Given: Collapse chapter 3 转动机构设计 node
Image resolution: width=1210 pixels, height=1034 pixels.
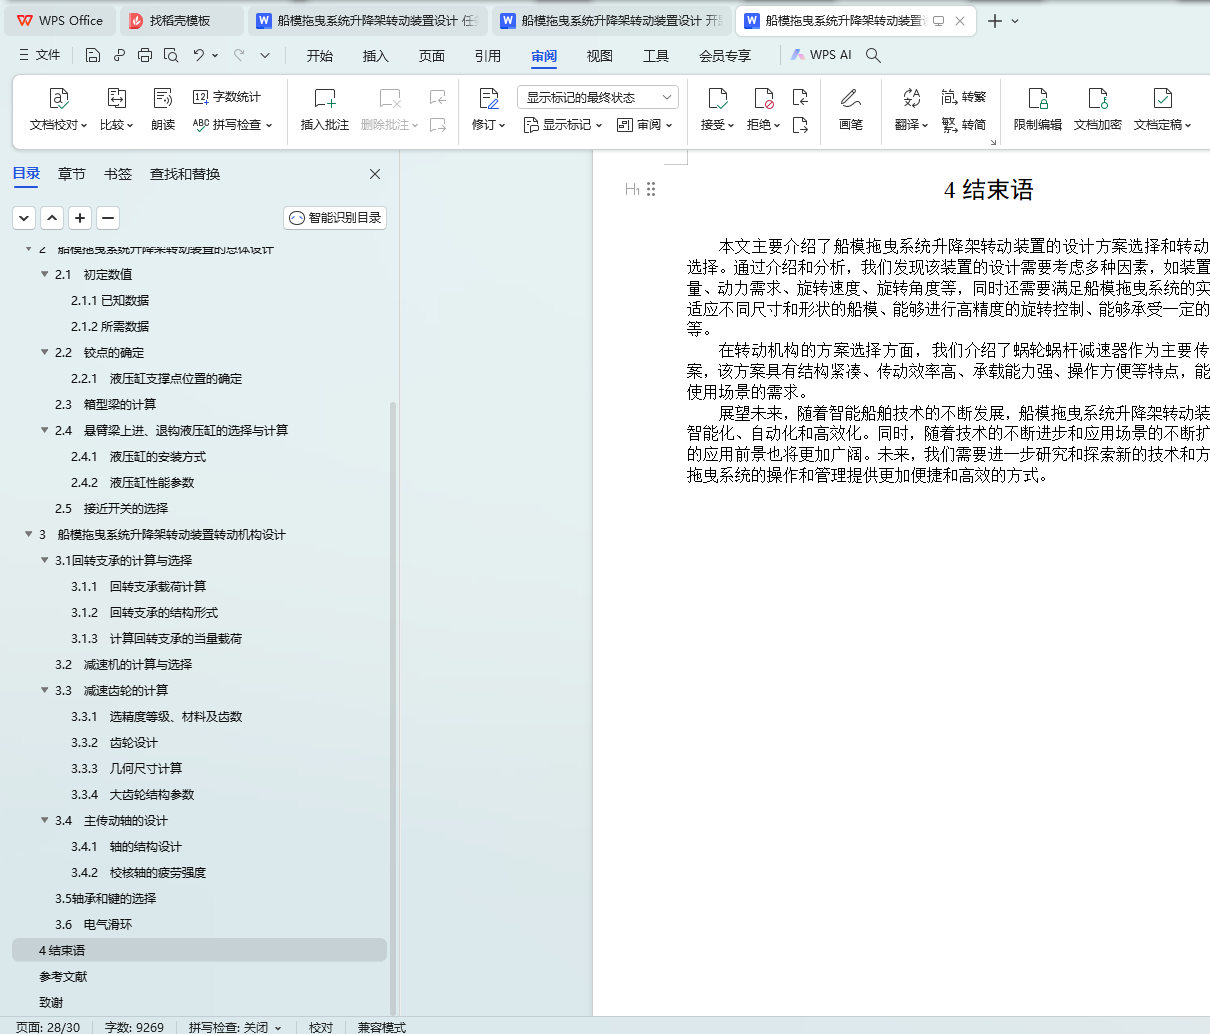Looking at the screenshot, I should coord(29,534).
